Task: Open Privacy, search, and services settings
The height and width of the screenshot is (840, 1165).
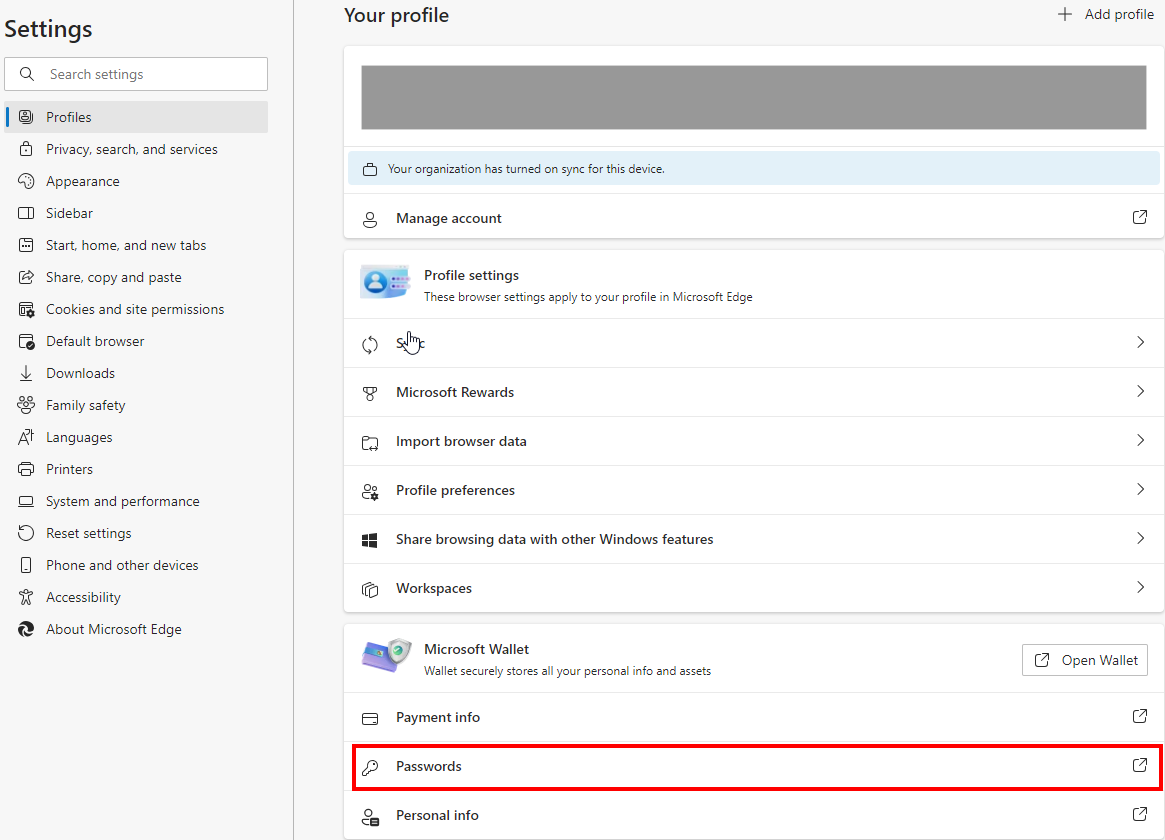Action: (x=137, y=149)
